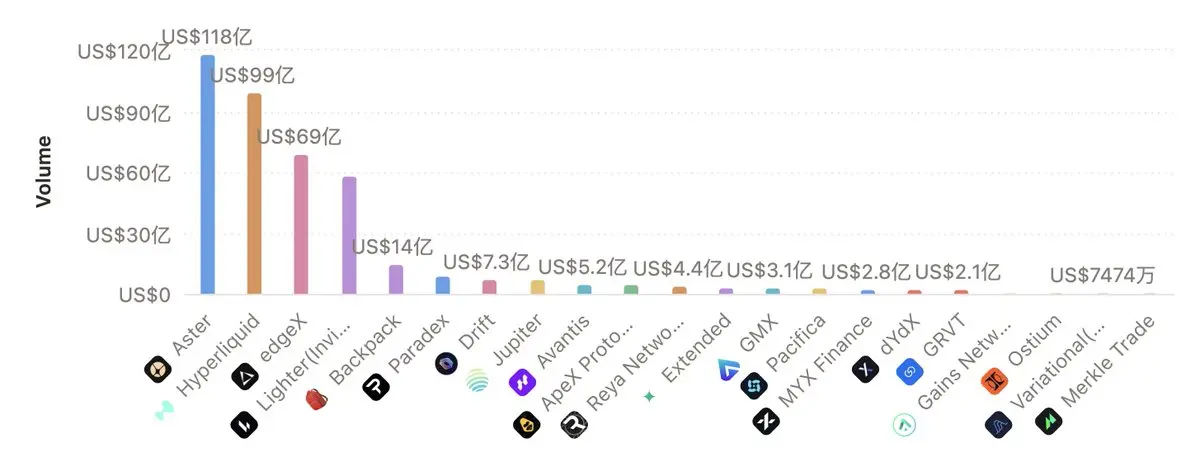
Task: Select the blue GRVT logo icon
Action: (909, 372)
